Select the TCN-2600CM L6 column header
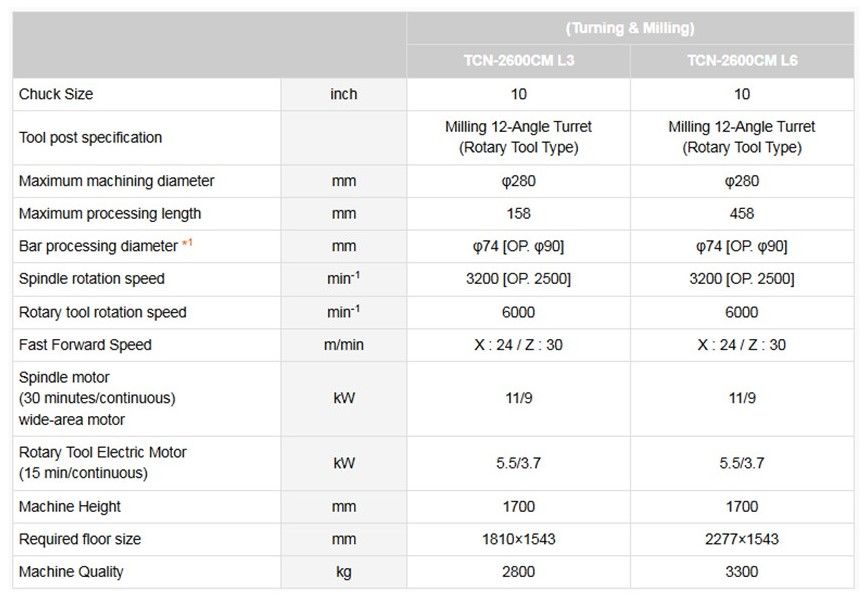 742,60
